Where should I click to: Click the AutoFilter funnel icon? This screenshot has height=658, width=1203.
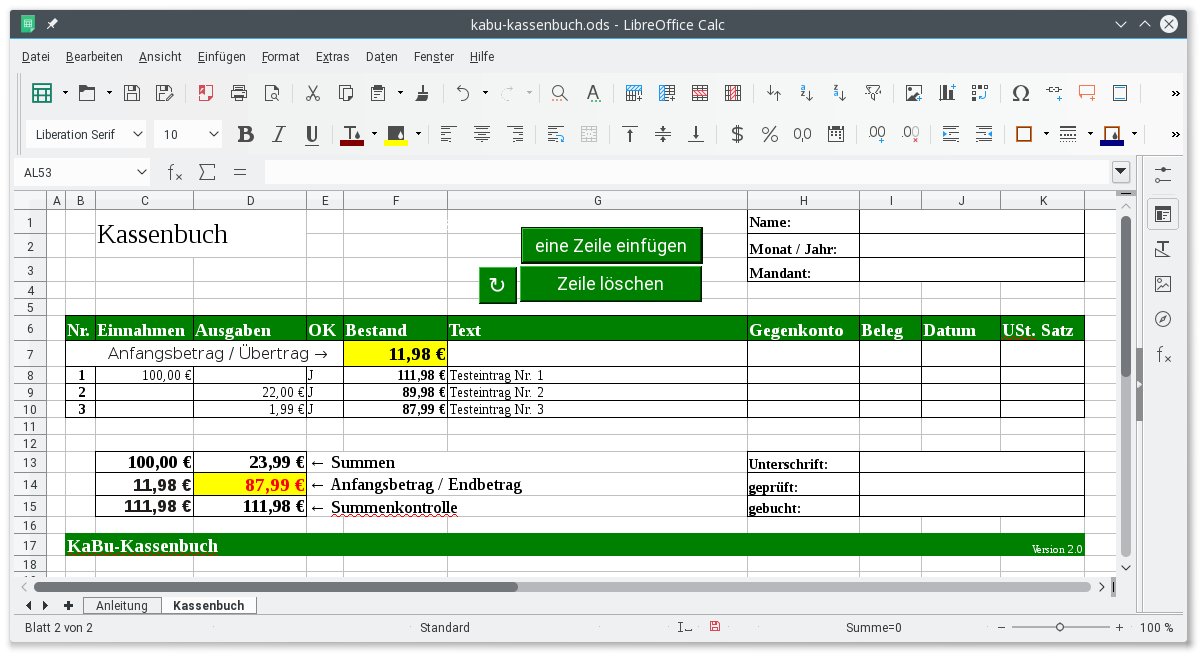(x=872, y=92)
